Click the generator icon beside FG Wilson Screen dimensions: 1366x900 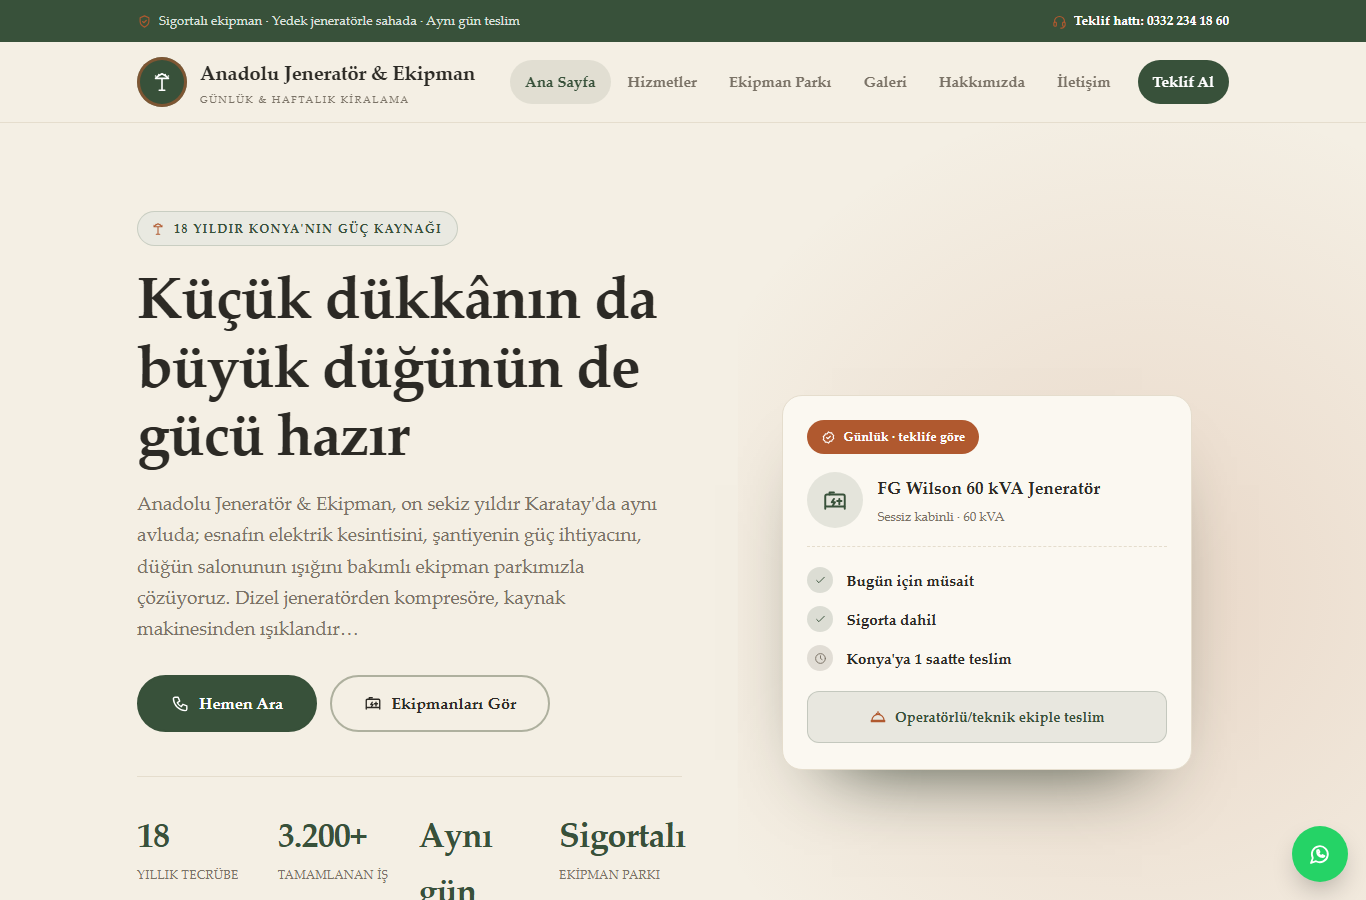(x=835, y=500)
